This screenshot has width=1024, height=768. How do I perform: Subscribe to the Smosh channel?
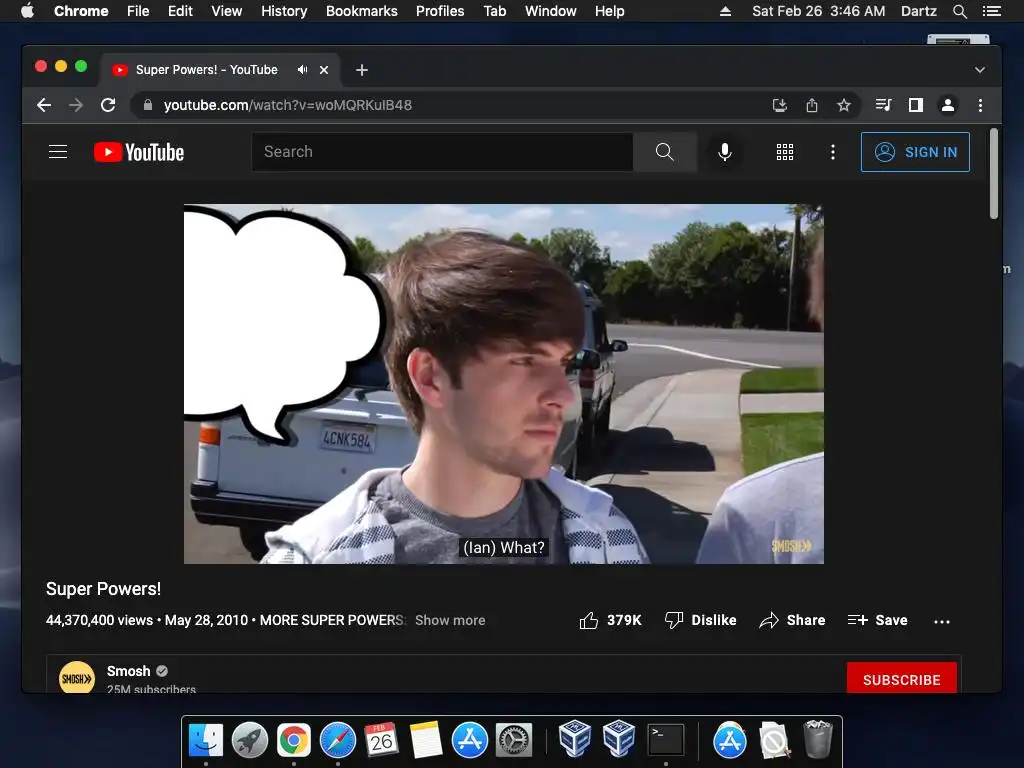(x=901, y=679)
